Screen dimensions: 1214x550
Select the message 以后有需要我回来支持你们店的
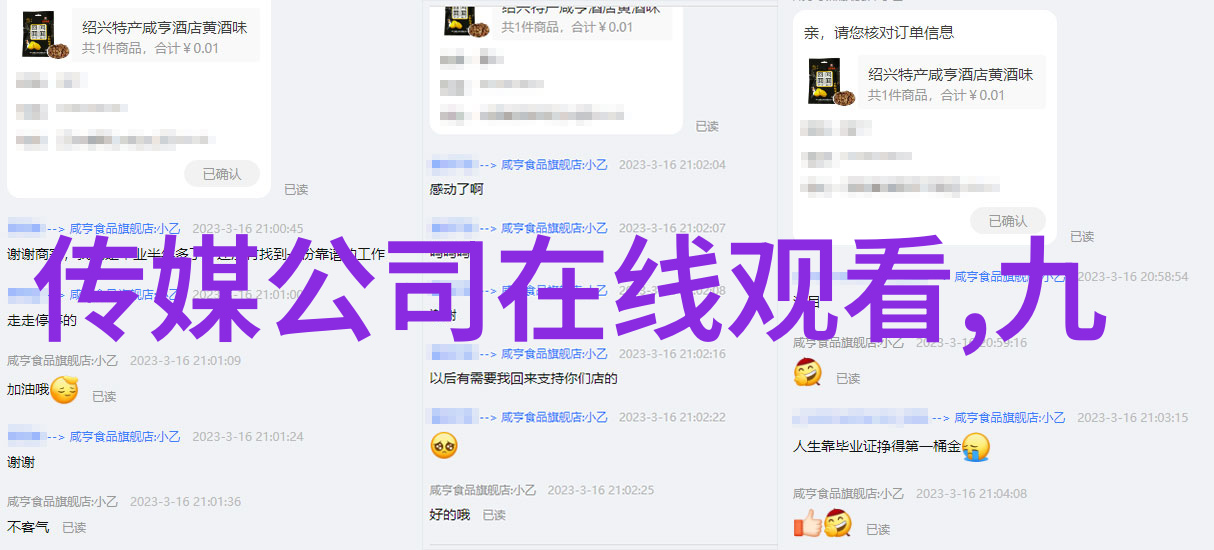[523, 379]
